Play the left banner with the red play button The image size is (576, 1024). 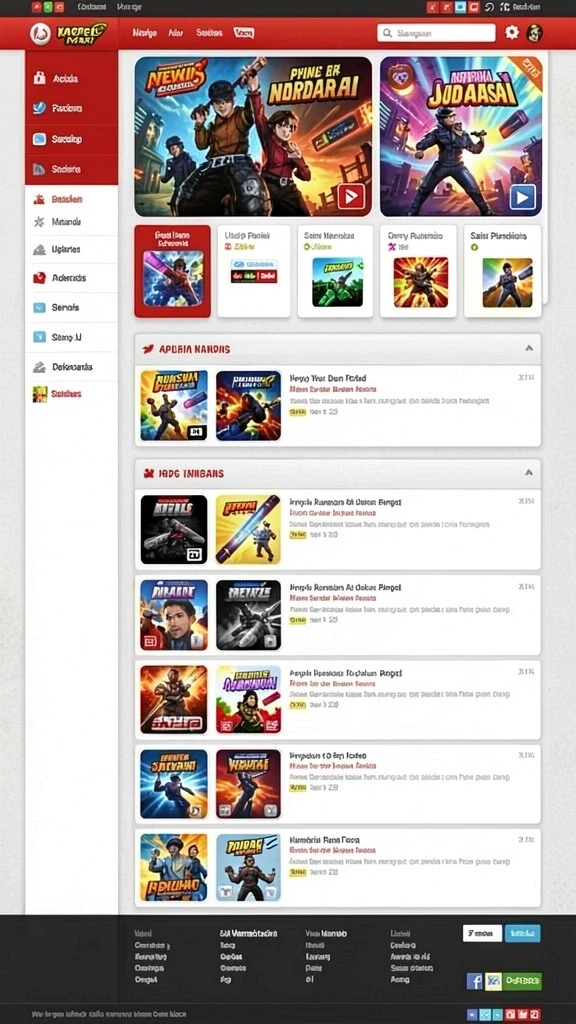pyautogui.click(x=351, y=197)
